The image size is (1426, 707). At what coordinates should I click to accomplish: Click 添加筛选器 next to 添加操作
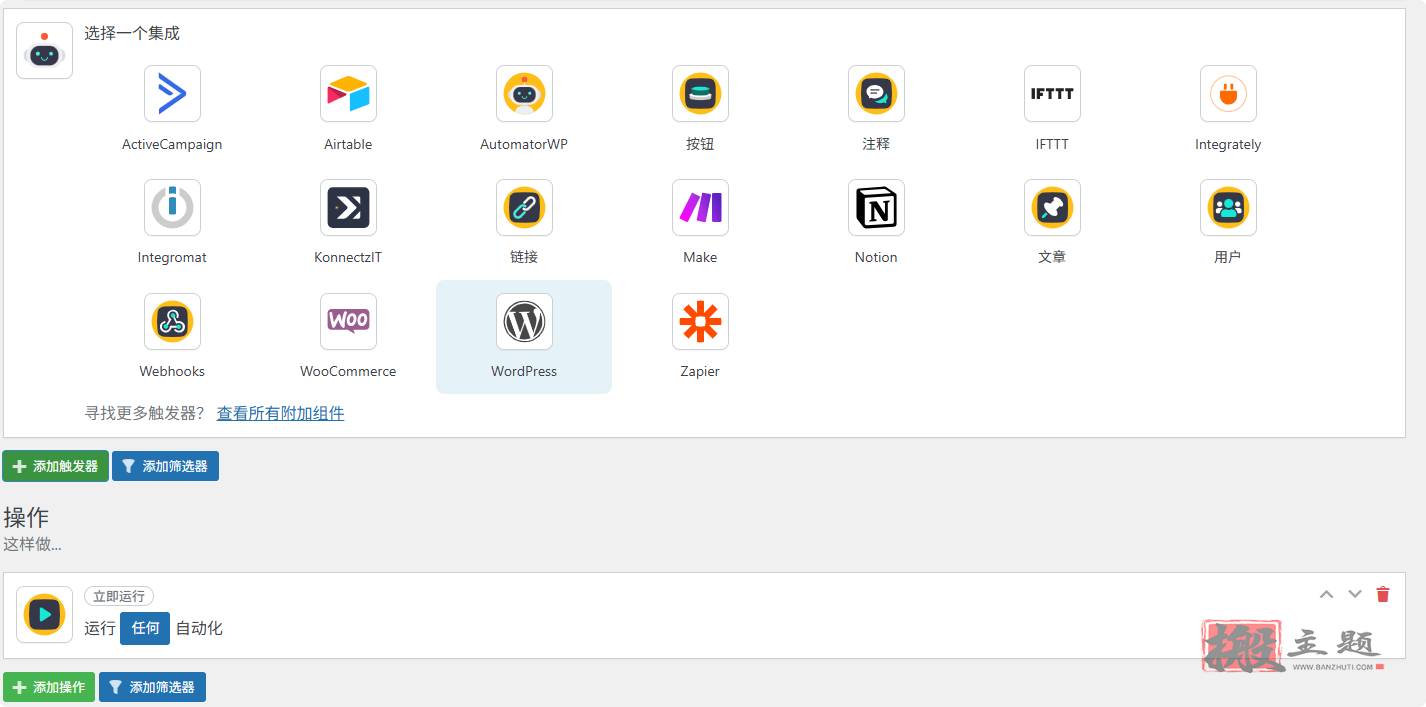click(x=152, y=687)
